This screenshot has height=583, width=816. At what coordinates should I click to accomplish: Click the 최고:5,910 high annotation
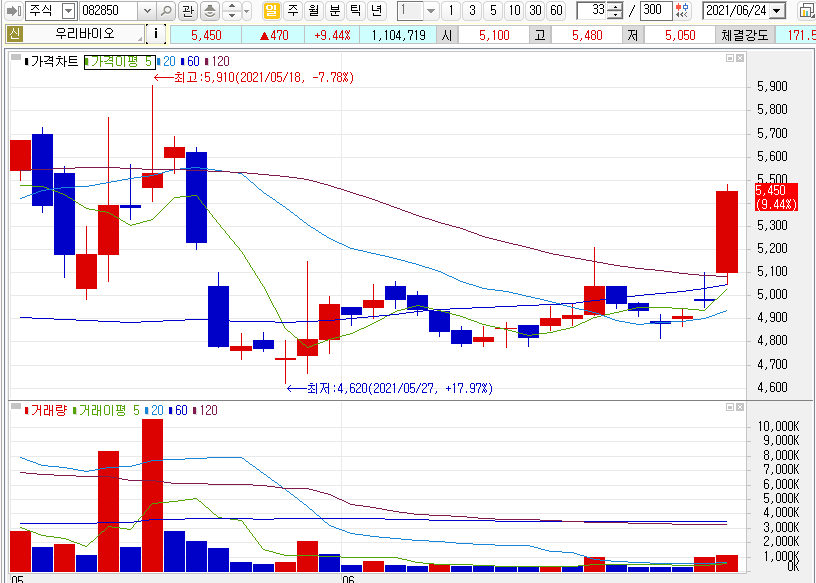(x=254, y=78)
